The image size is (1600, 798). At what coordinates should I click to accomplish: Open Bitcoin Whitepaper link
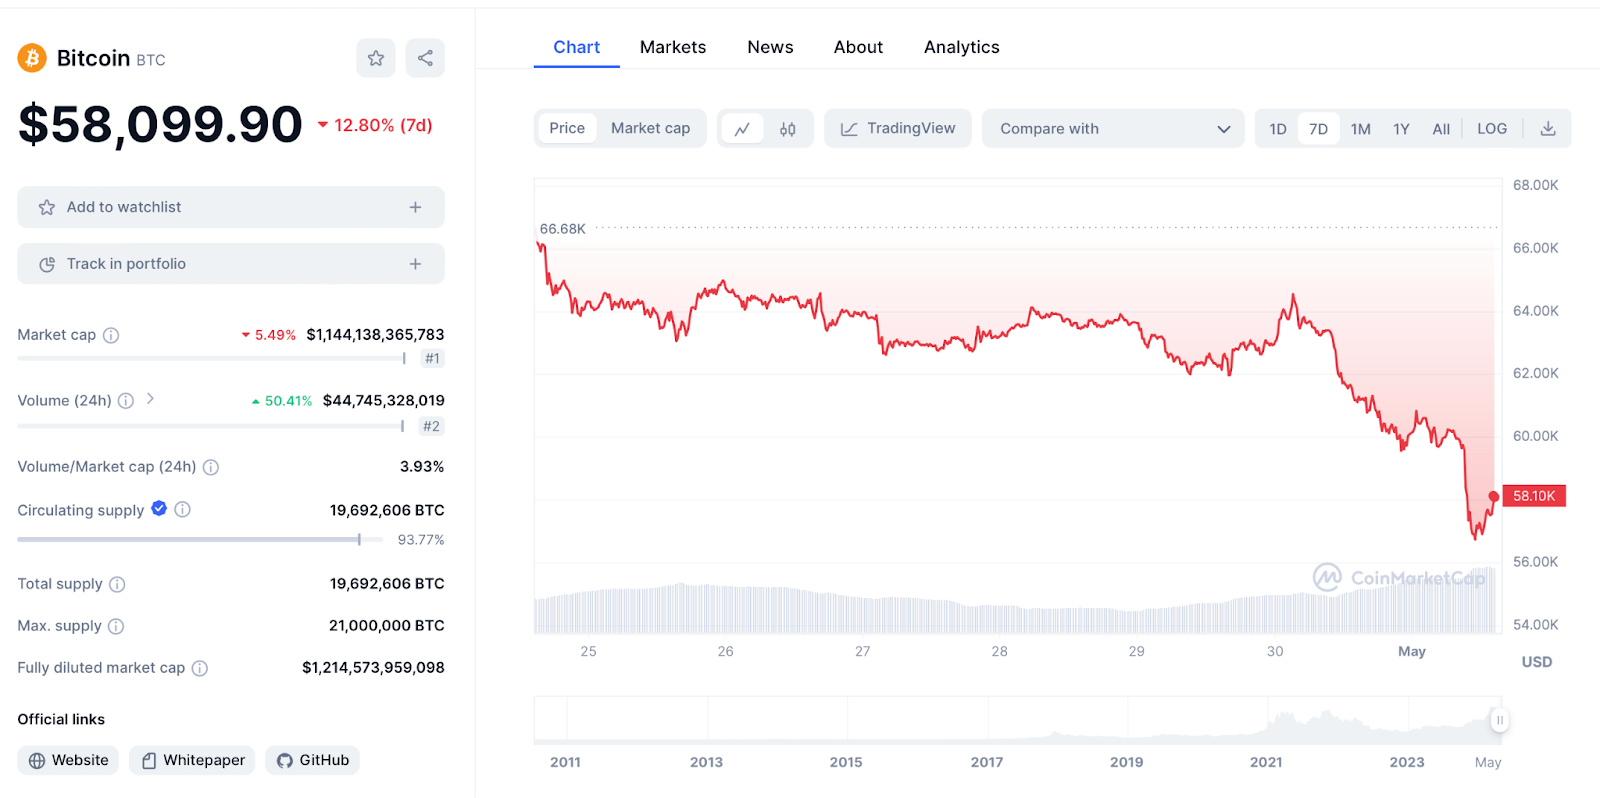[x=192, y=760]
